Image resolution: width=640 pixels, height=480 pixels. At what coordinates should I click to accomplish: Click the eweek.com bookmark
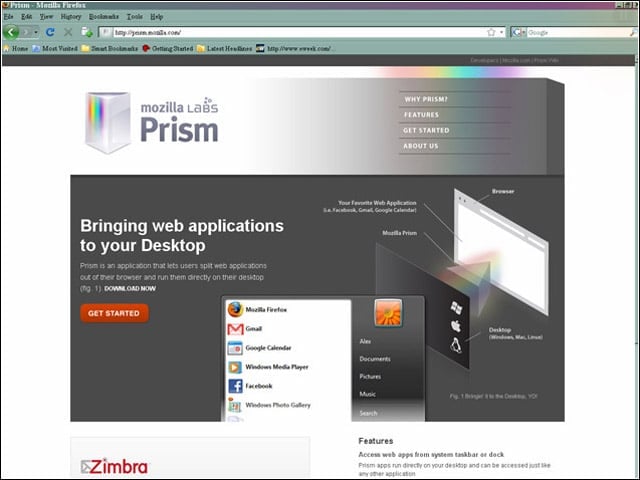[x=296, y=49]
